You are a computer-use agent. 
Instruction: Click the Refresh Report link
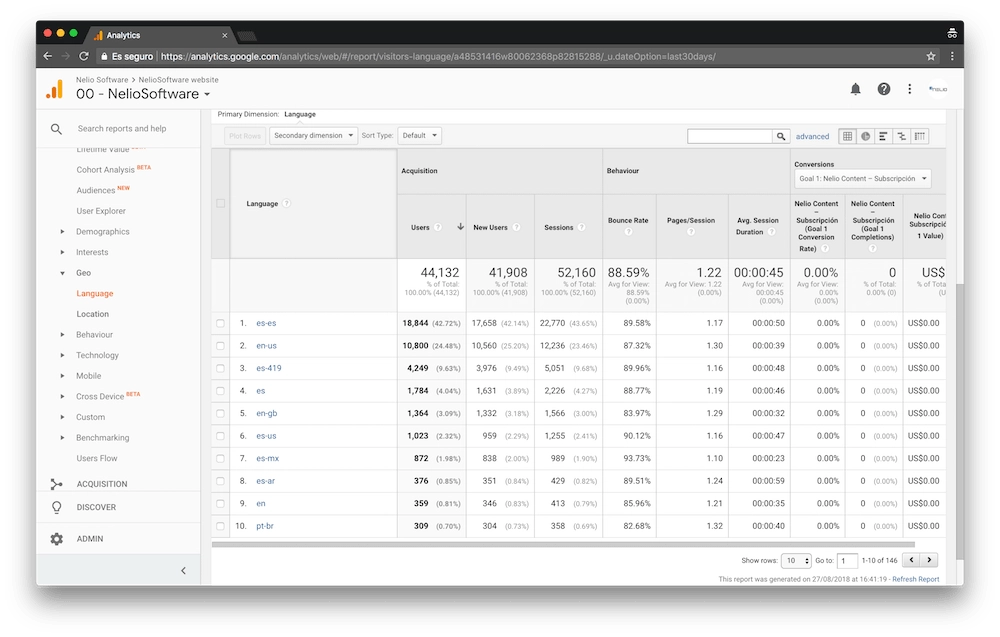coord(916,580)
